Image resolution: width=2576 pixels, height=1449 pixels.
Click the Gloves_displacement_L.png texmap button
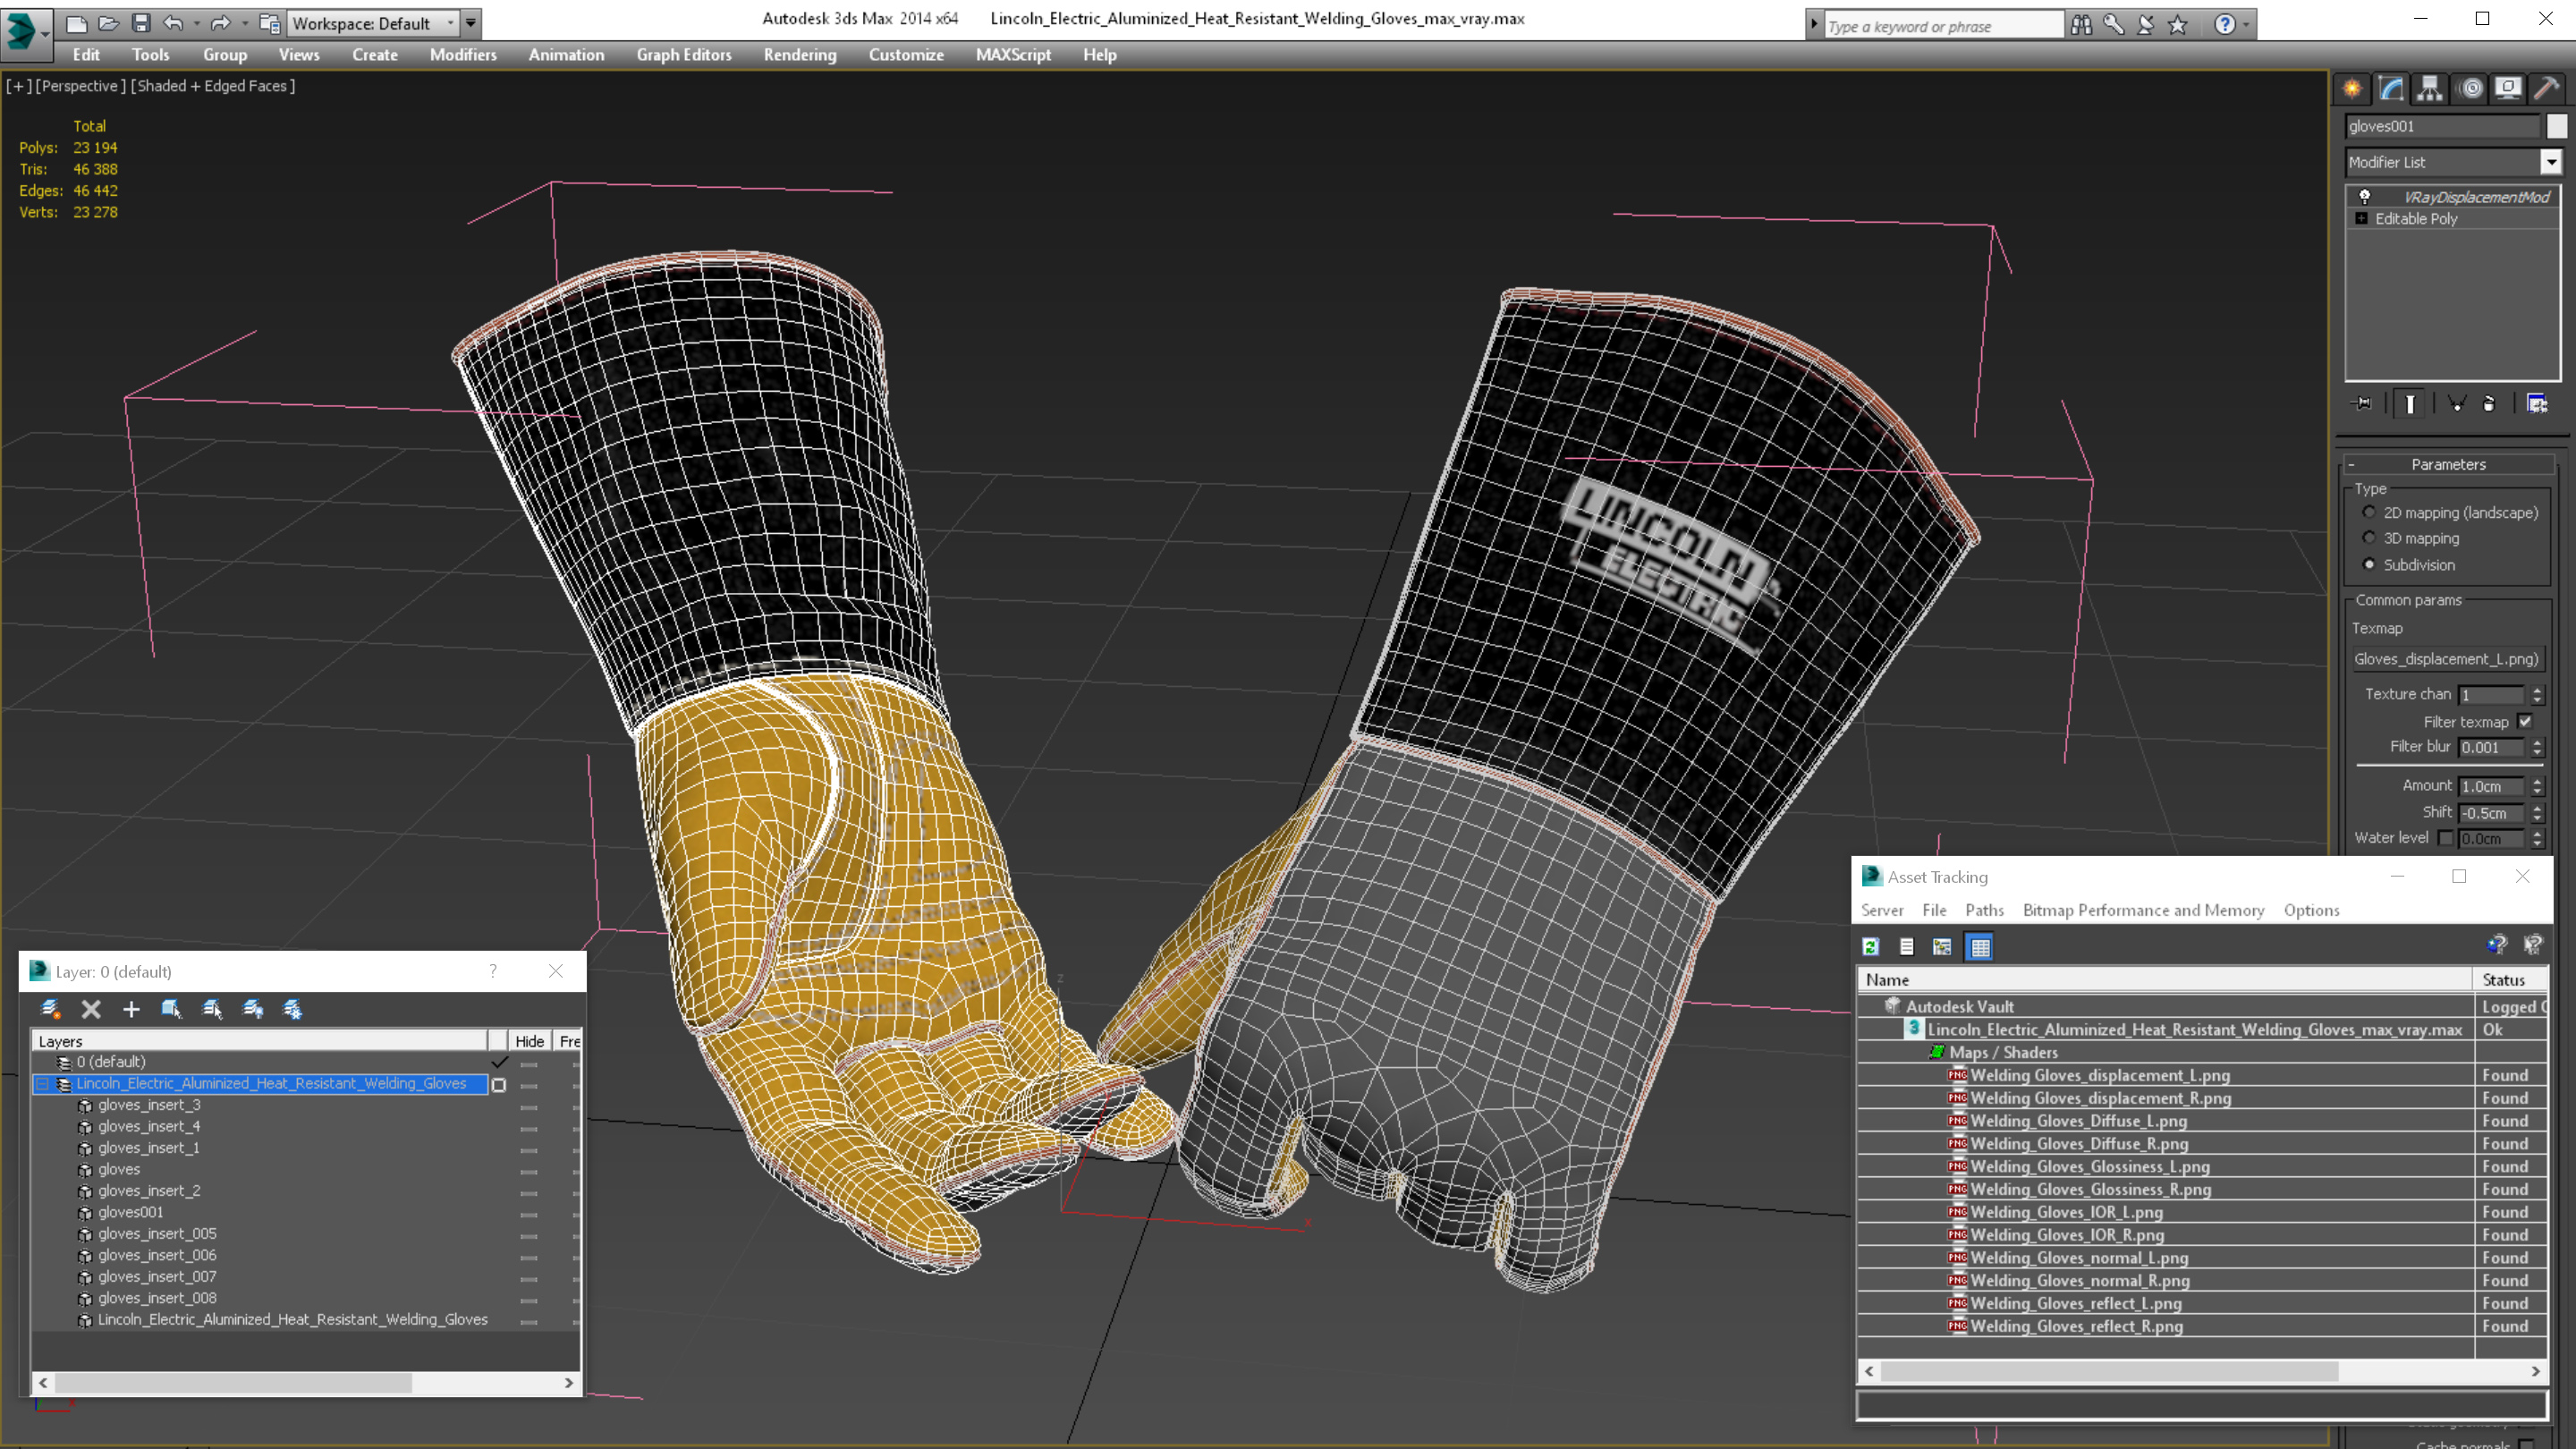point(2446,659)
